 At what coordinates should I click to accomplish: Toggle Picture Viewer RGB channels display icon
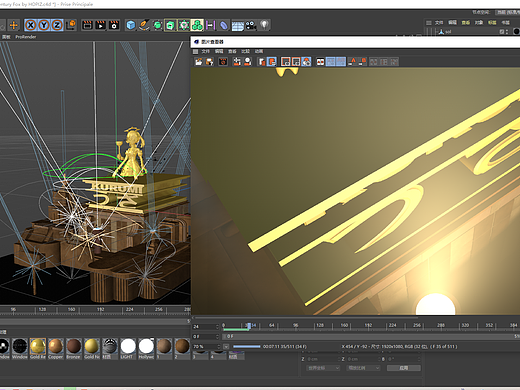click(306, 62)
